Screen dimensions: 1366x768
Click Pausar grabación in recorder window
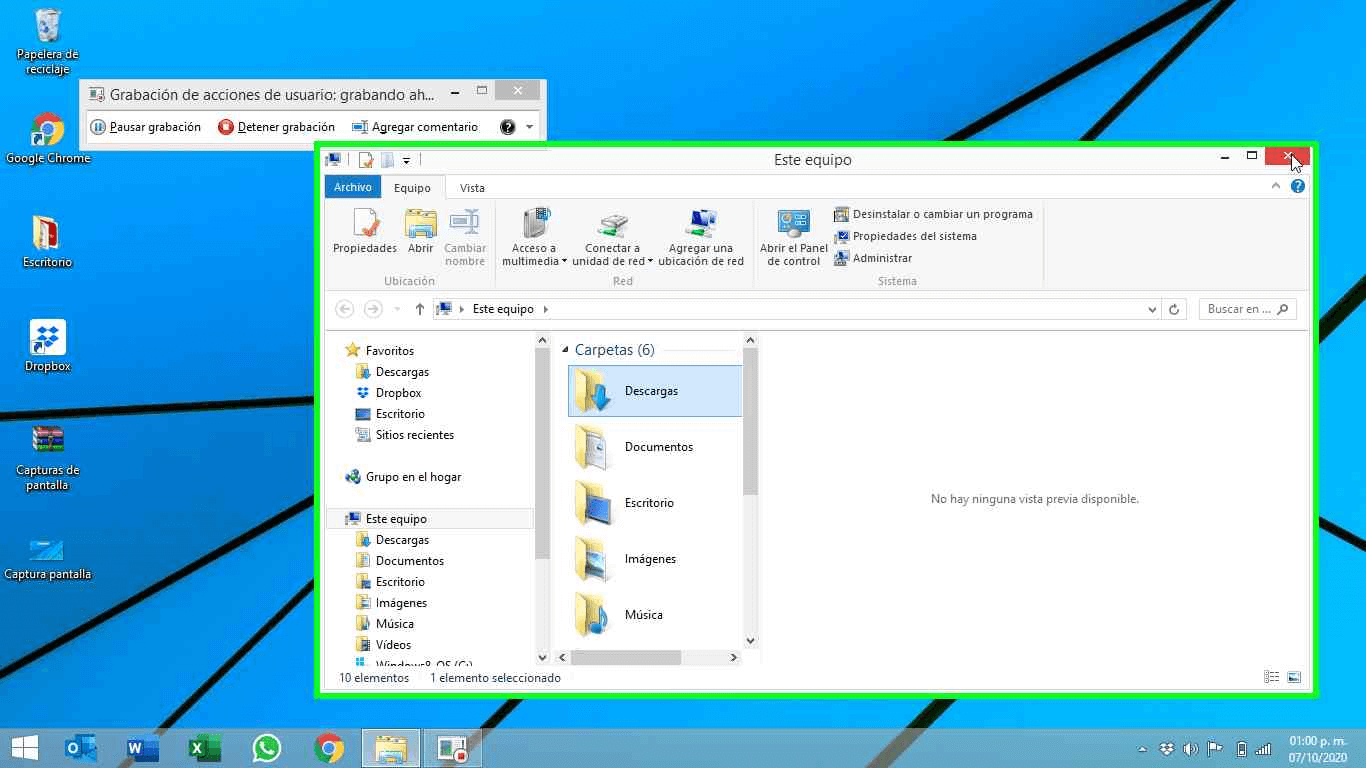[x=146, y=127]
